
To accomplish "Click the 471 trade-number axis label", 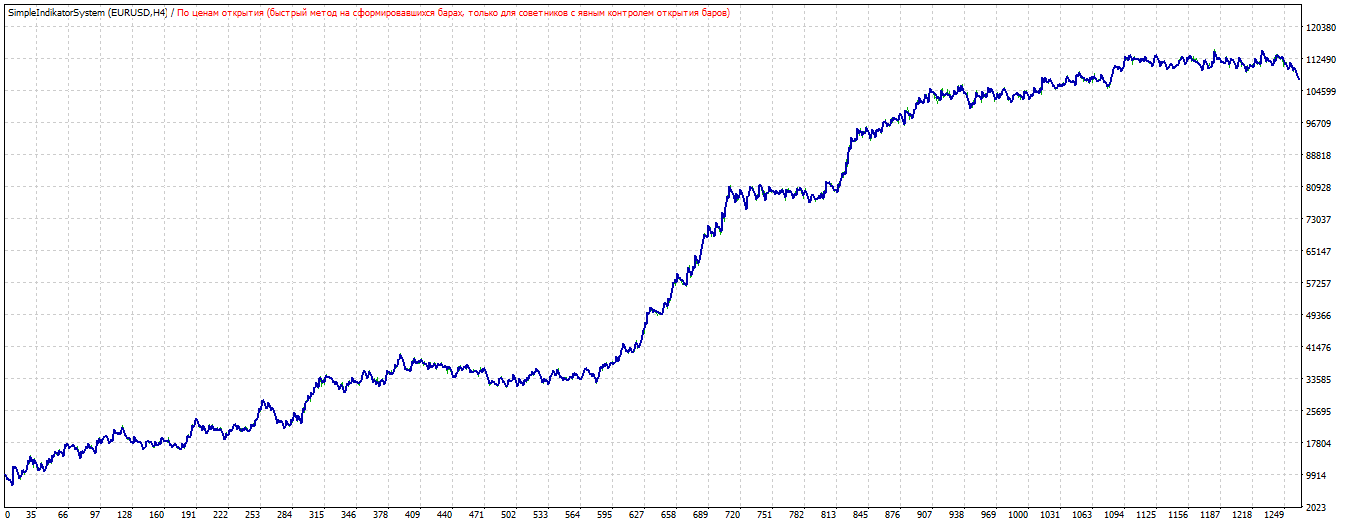I will [x=476, y=516].
